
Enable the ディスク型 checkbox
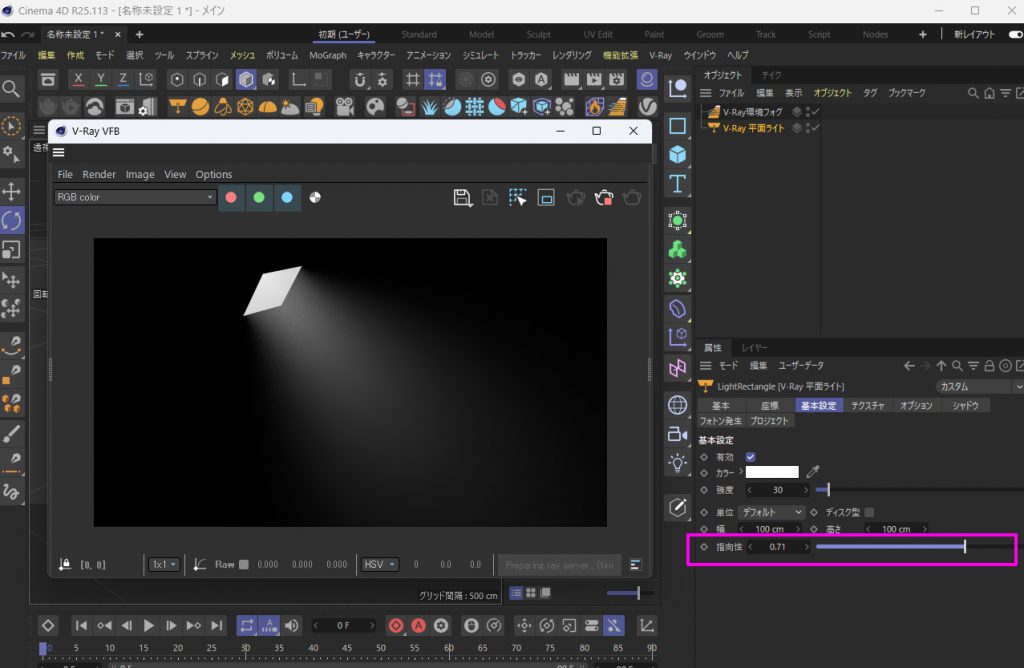[868, 512]
